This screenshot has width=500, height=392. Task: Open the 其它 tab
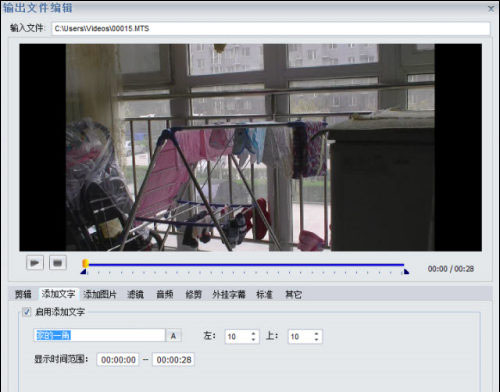293,294
